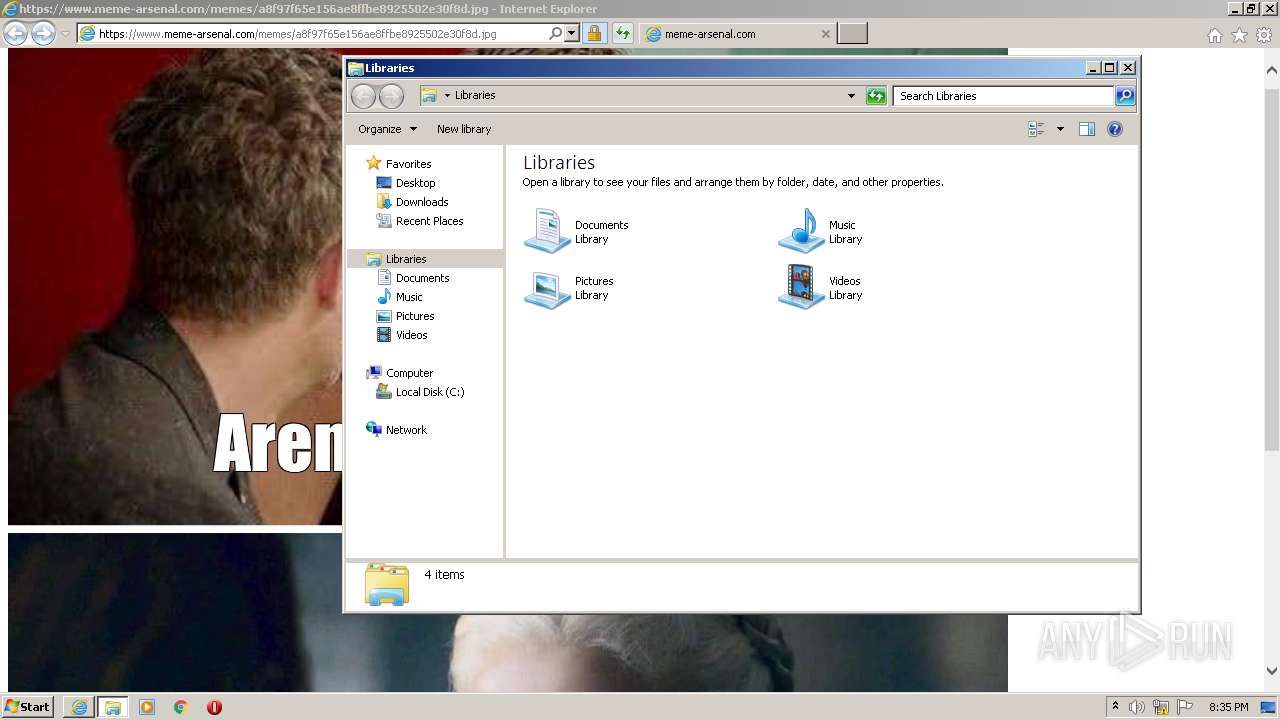The width and height of the screenshot is (1280, 720).
Task: Click the Libraries breadcrumb in address bar
Action: (475, 96)
